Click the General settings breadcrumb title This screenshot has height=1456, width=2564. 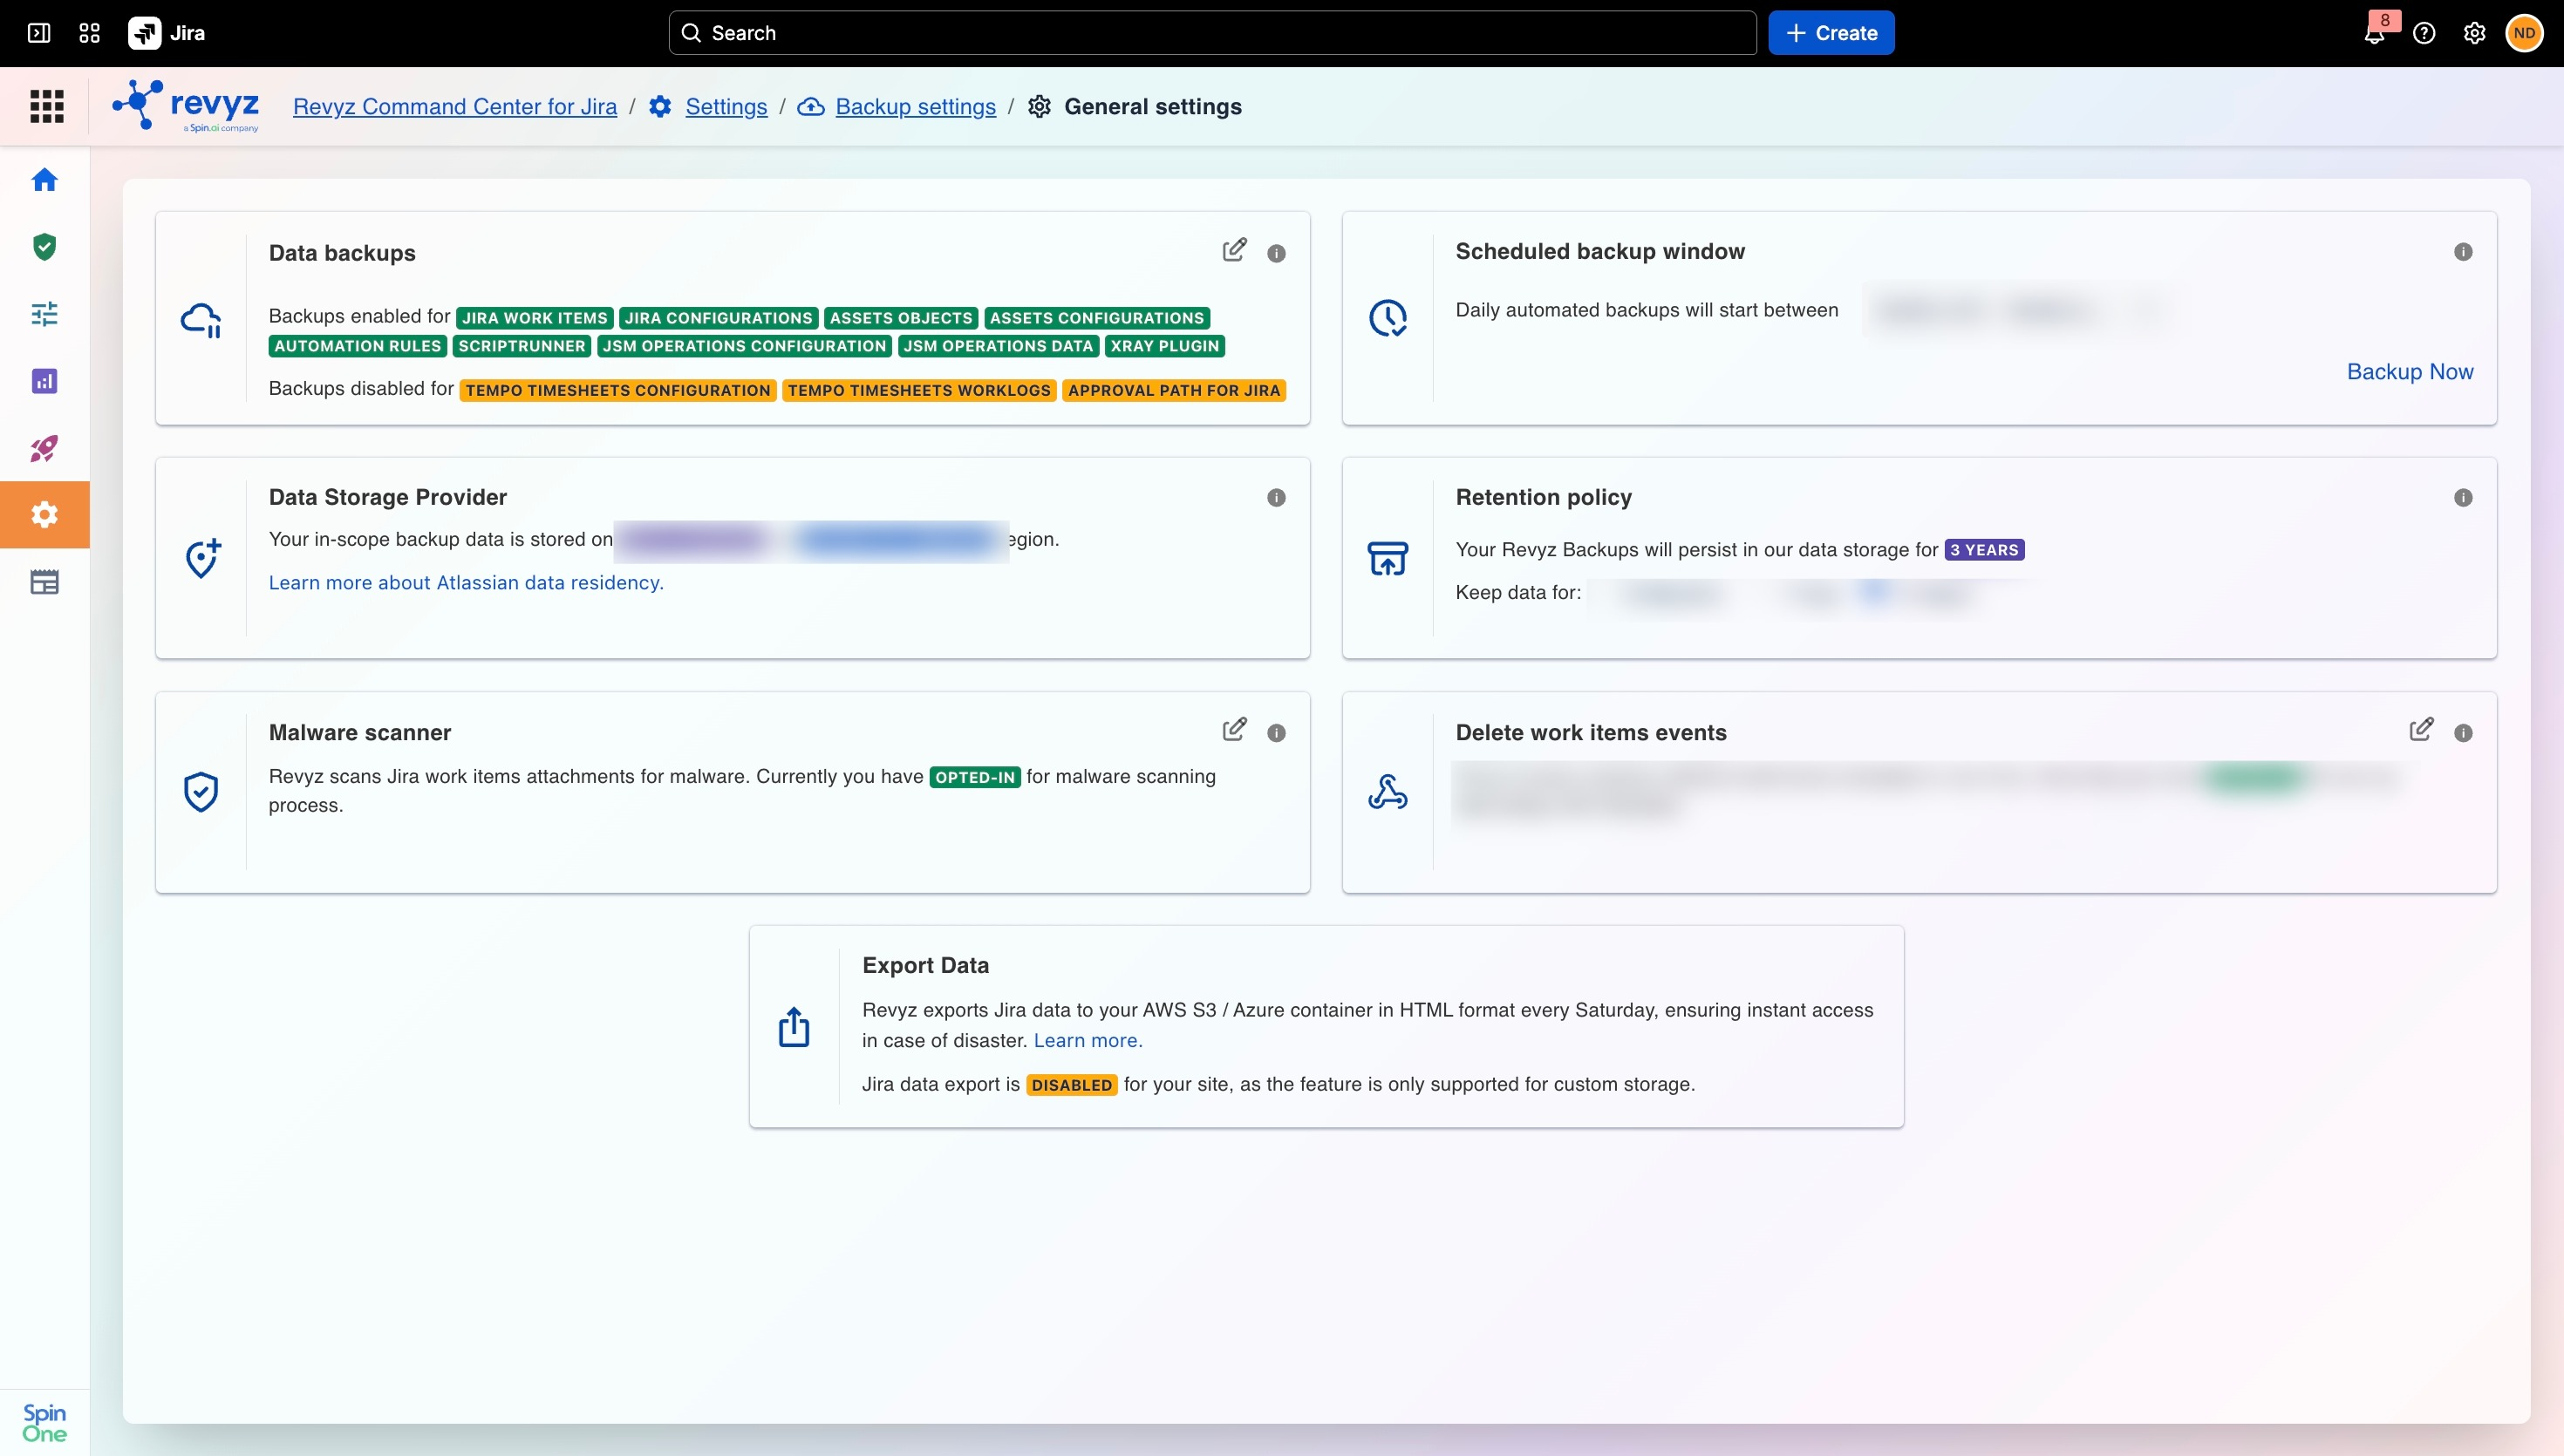[1153, 107]
